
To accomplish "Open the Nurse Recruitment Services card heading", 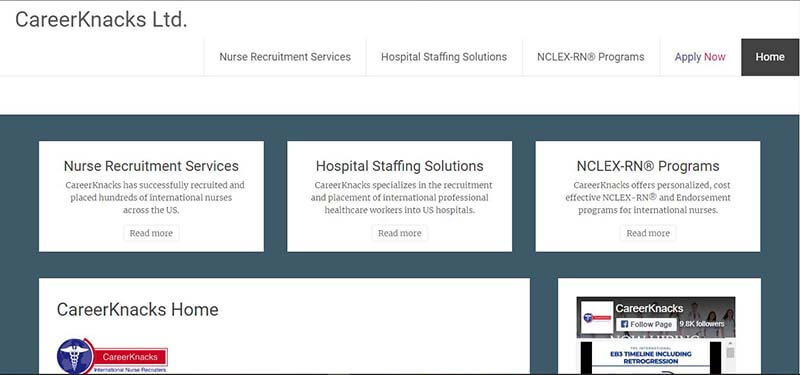I will pos(151,166).
